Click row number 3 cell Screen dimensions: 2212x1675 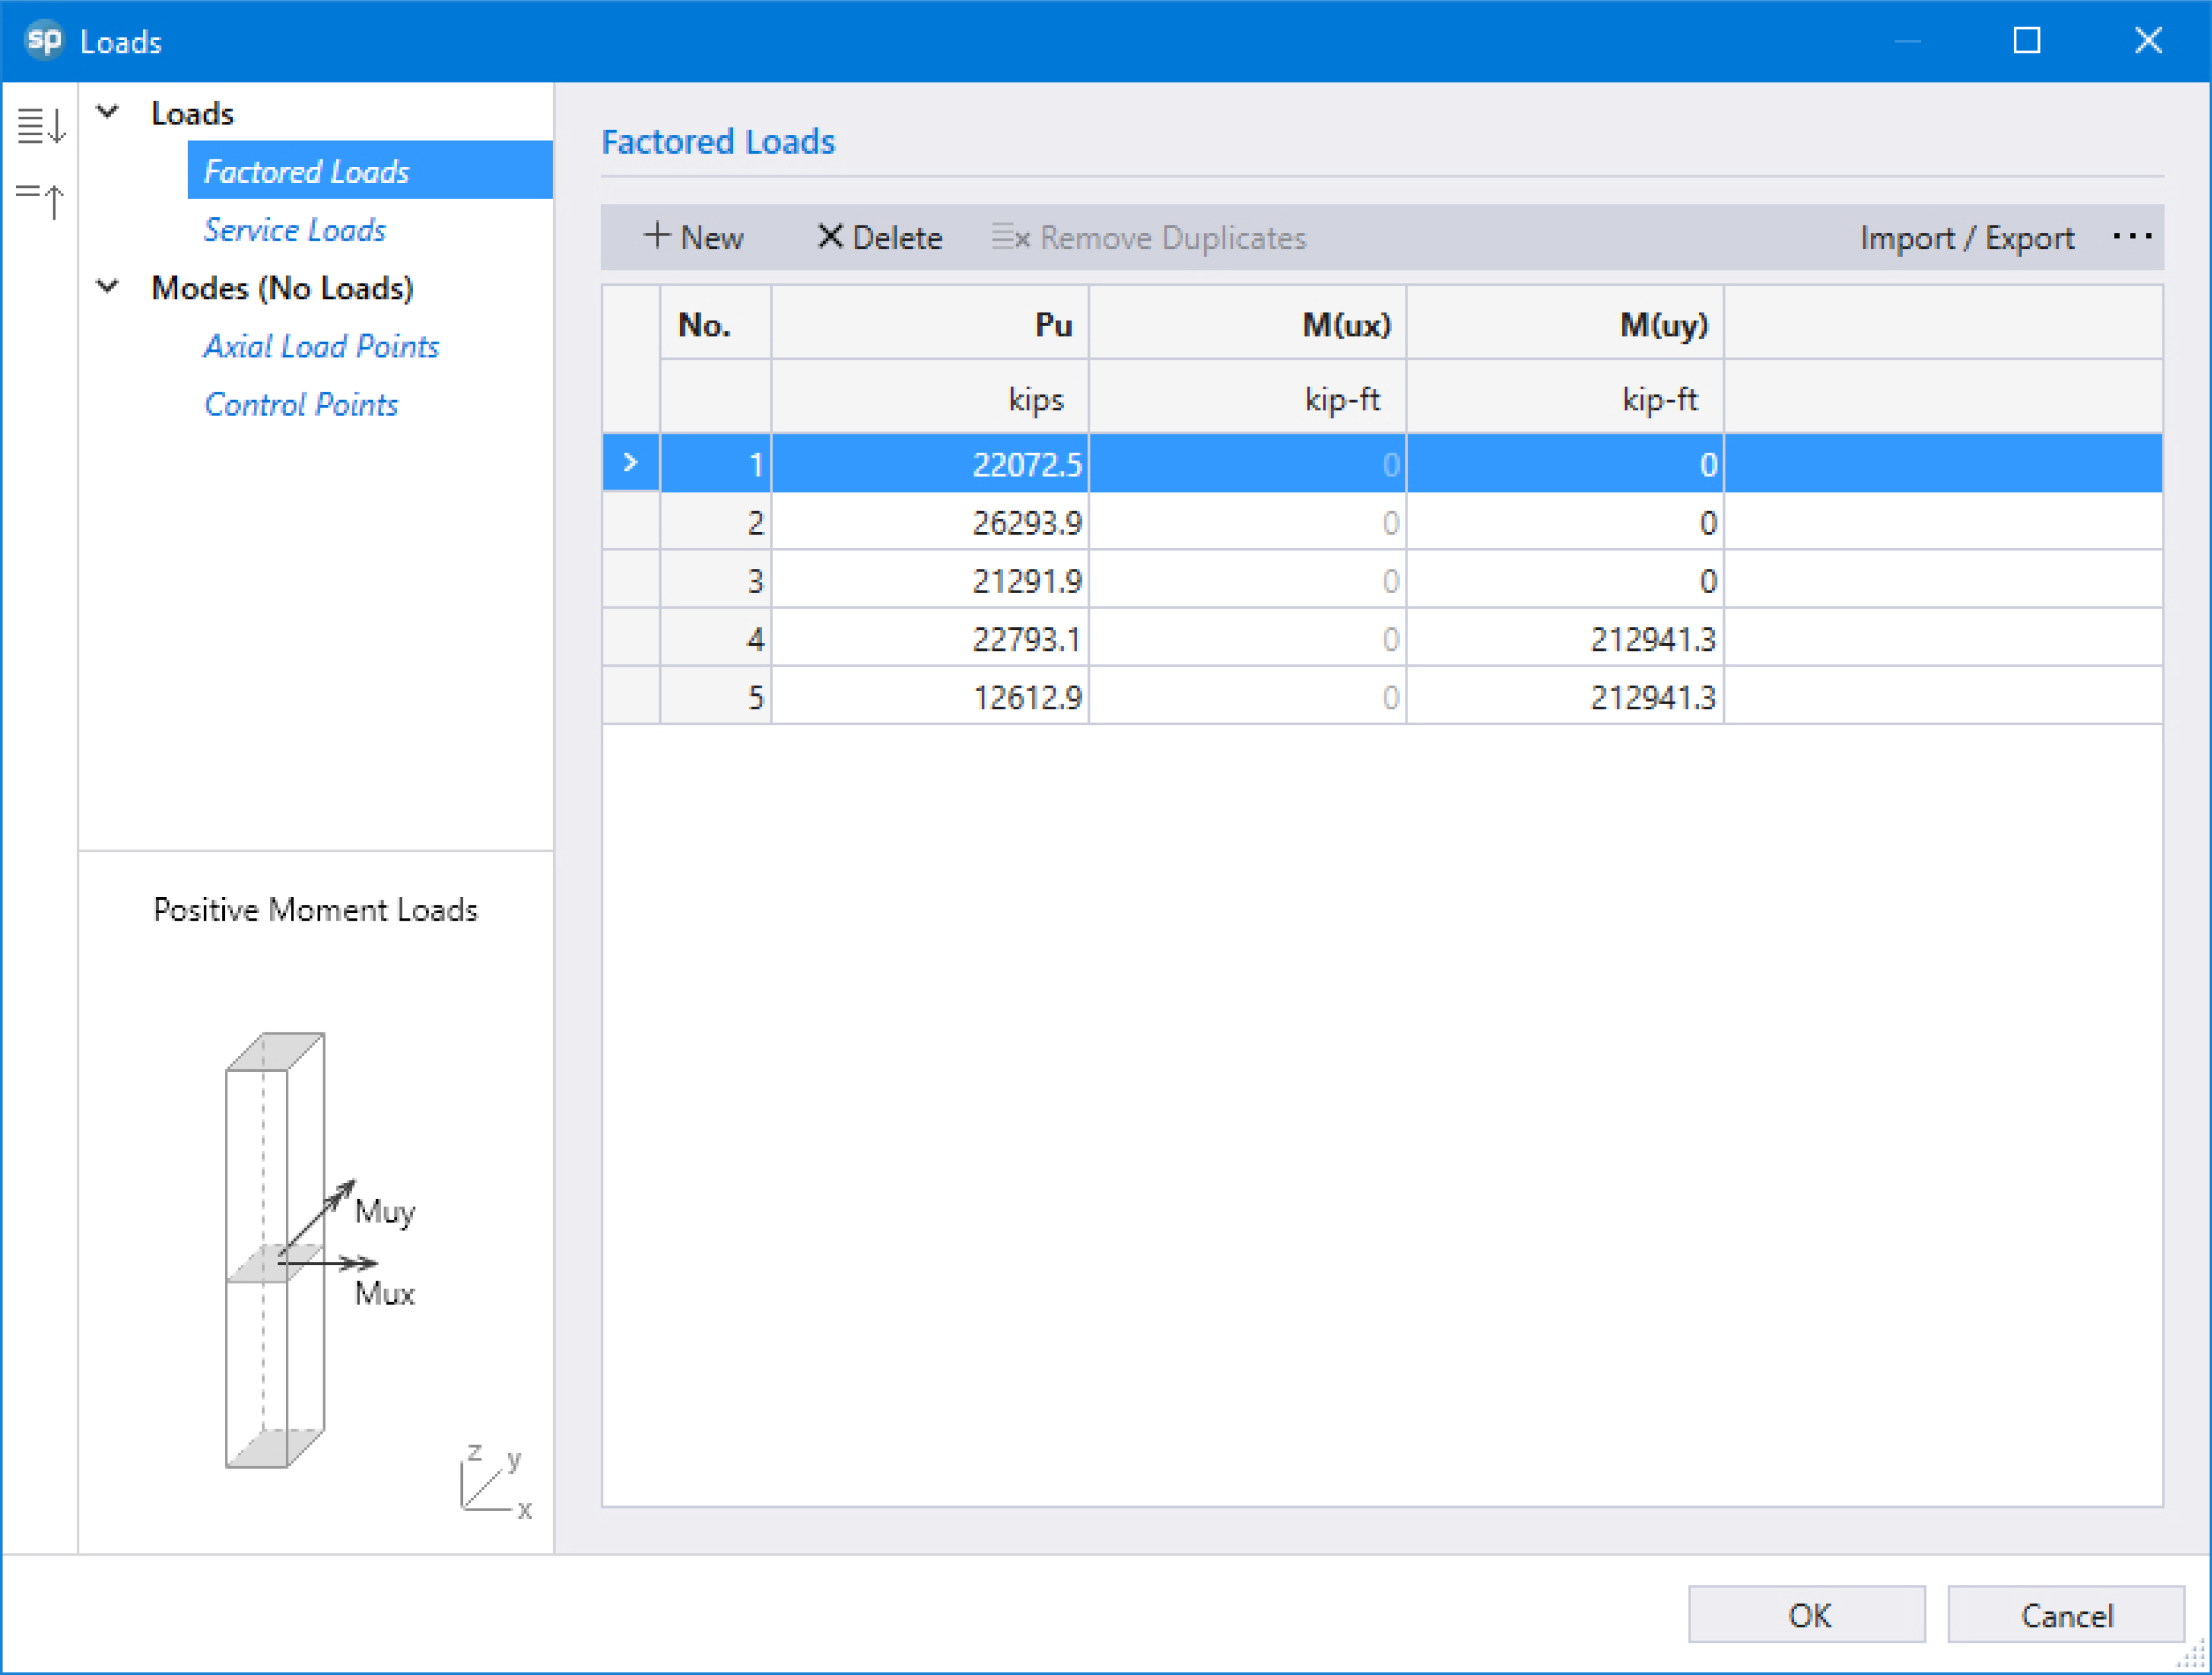pos(715,580)
